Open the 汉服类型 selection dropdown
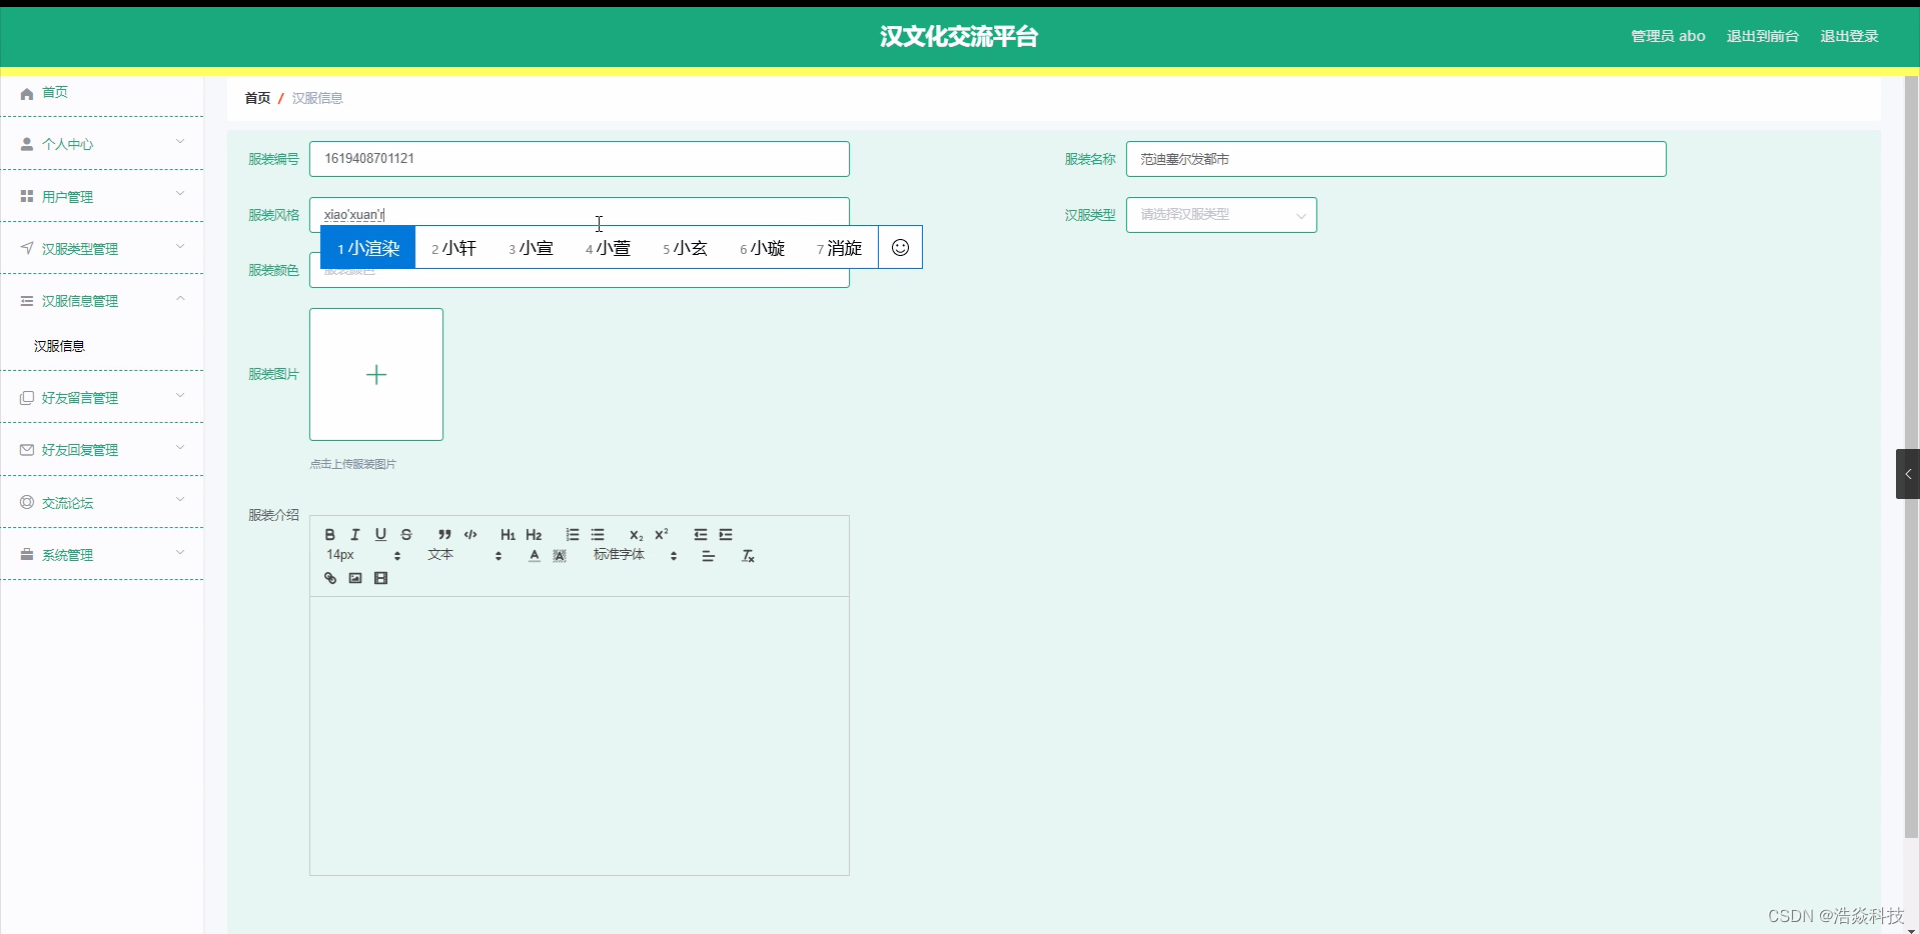1920x934 pixels. [x=1220, y=215]
